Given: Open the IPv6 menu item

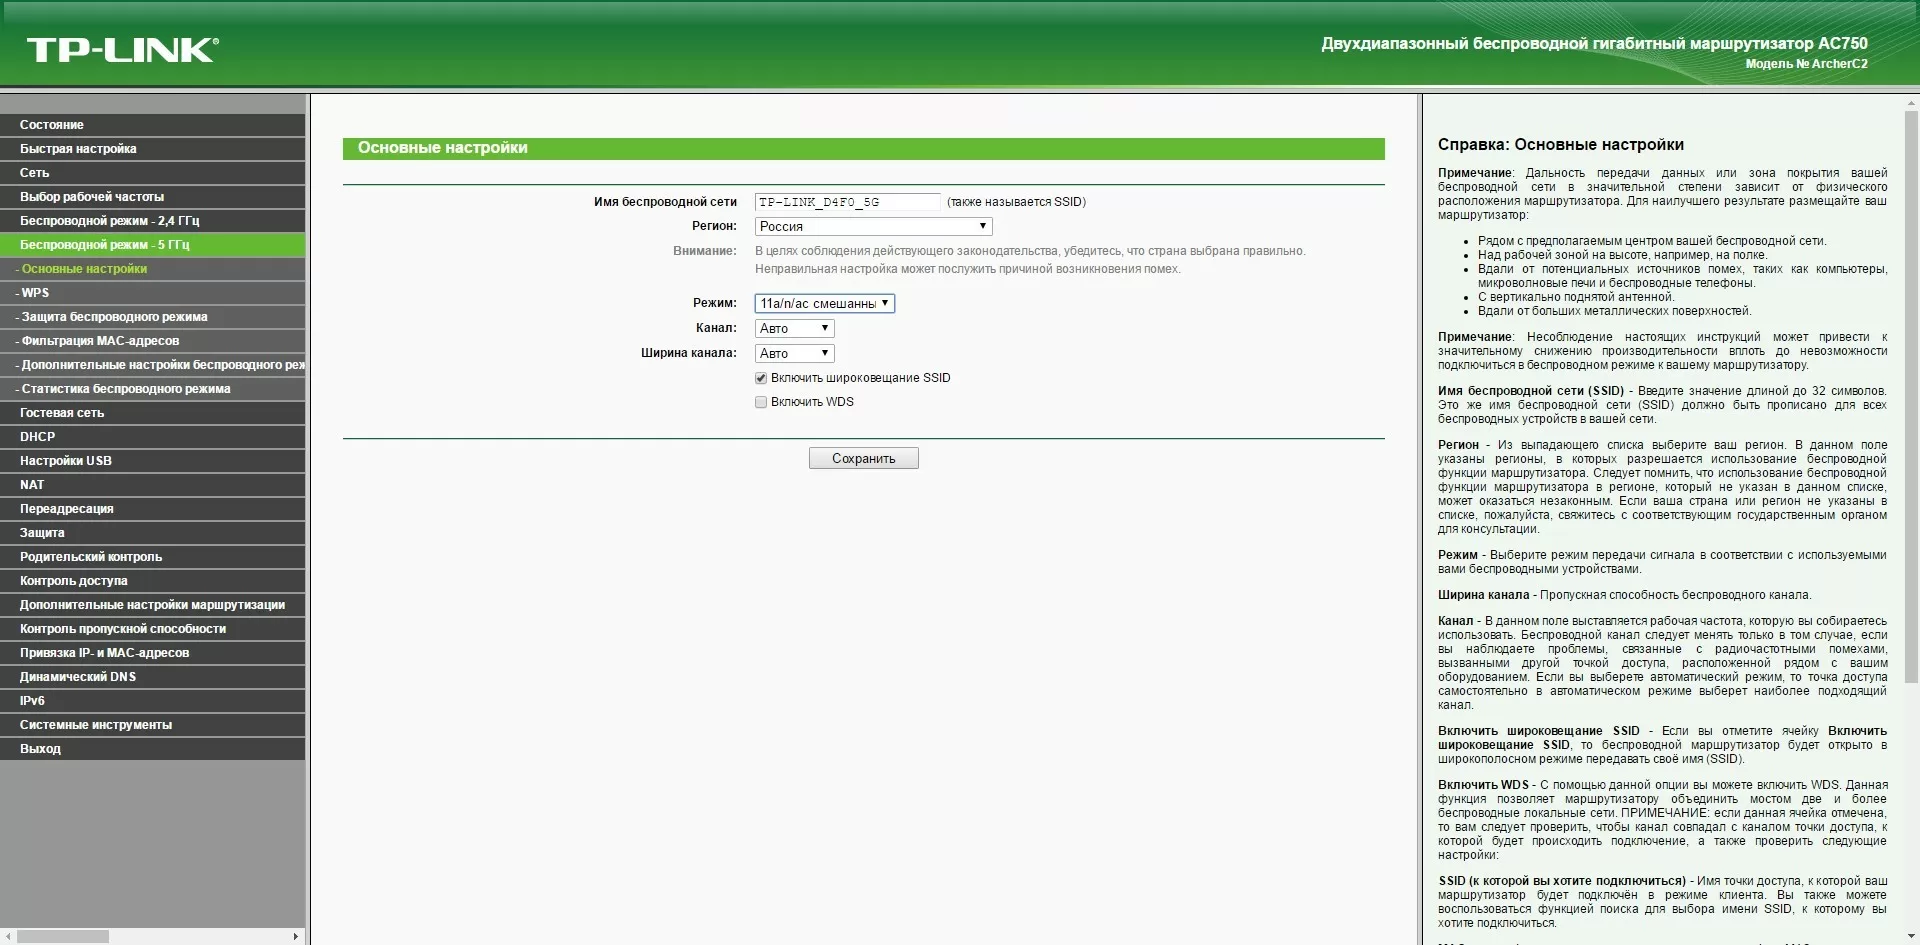Looking at the screenshot, I should click(x=152, y=701).
